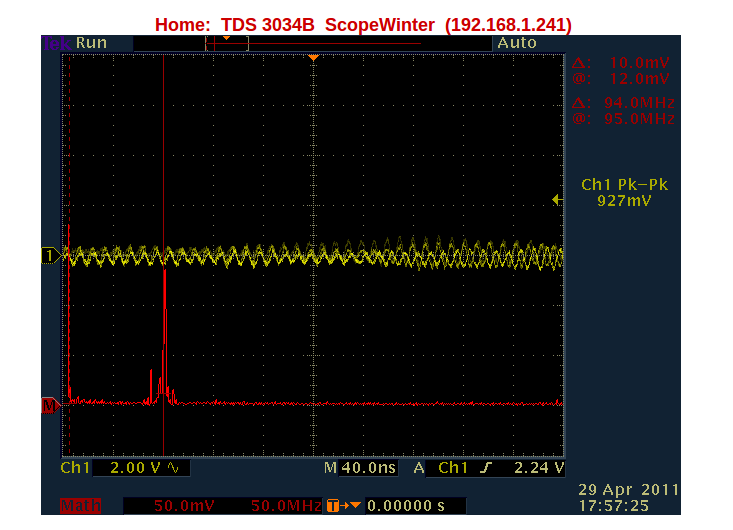Viewport: 733px width, 530px height.
Task: Click the 2.24 V trigger level readout
Action: click(x=539, y=467)
